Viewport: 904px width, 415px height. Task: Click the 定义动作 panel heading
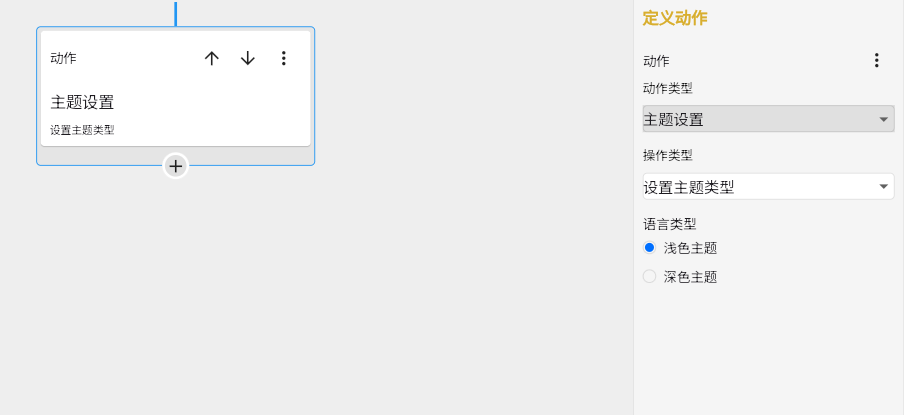(675, 18)
